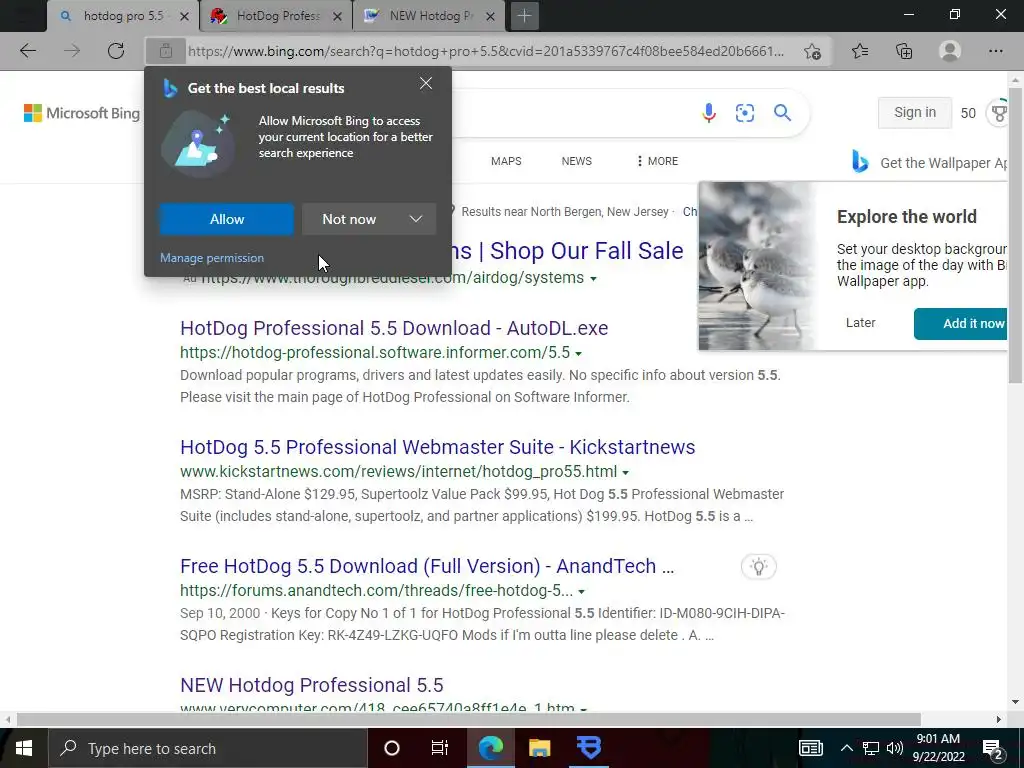Go back using the browser back arrow

point(28,51)
